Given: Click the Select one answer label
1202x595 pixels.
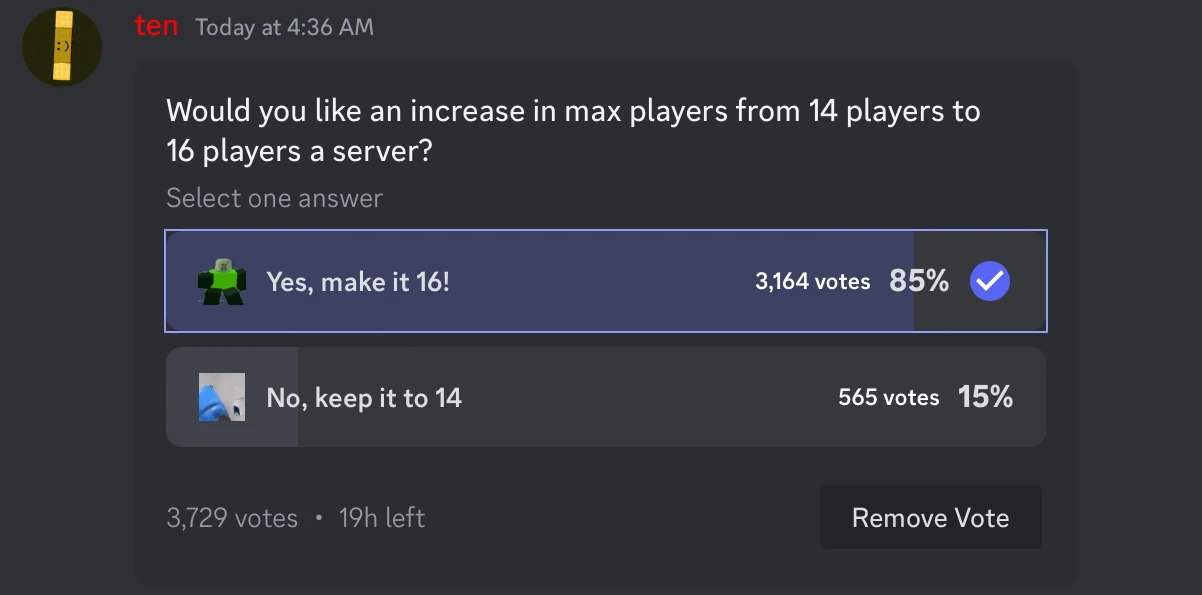Looking at the screenshot, I should point(274,198).
